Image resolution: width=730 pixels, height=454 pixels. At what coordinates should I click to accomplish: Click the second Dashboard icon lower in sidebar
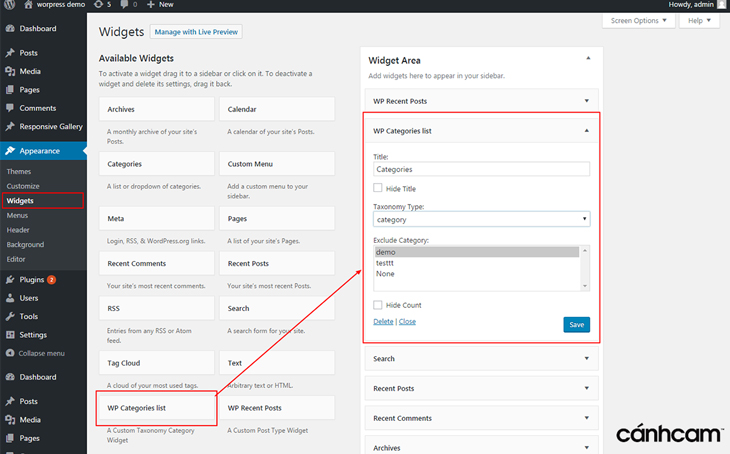pos(10,377)
